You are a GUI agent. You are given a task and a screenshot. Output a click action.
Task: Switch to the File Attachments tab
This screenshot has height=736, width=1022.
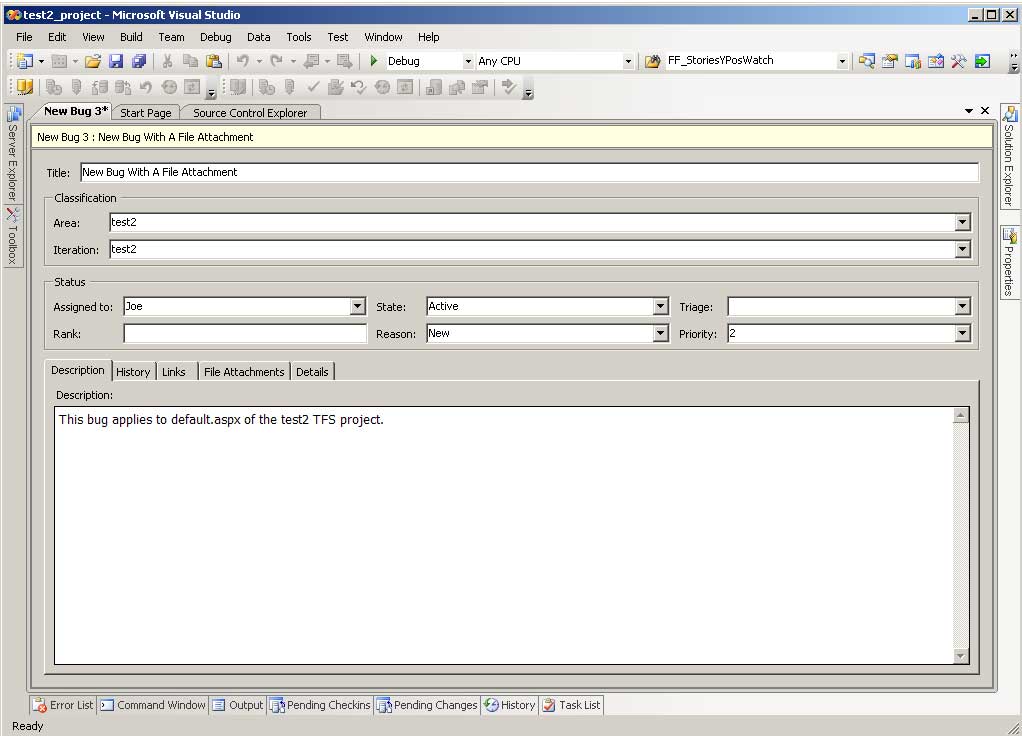pyautogui.click(x=244, y=372)
